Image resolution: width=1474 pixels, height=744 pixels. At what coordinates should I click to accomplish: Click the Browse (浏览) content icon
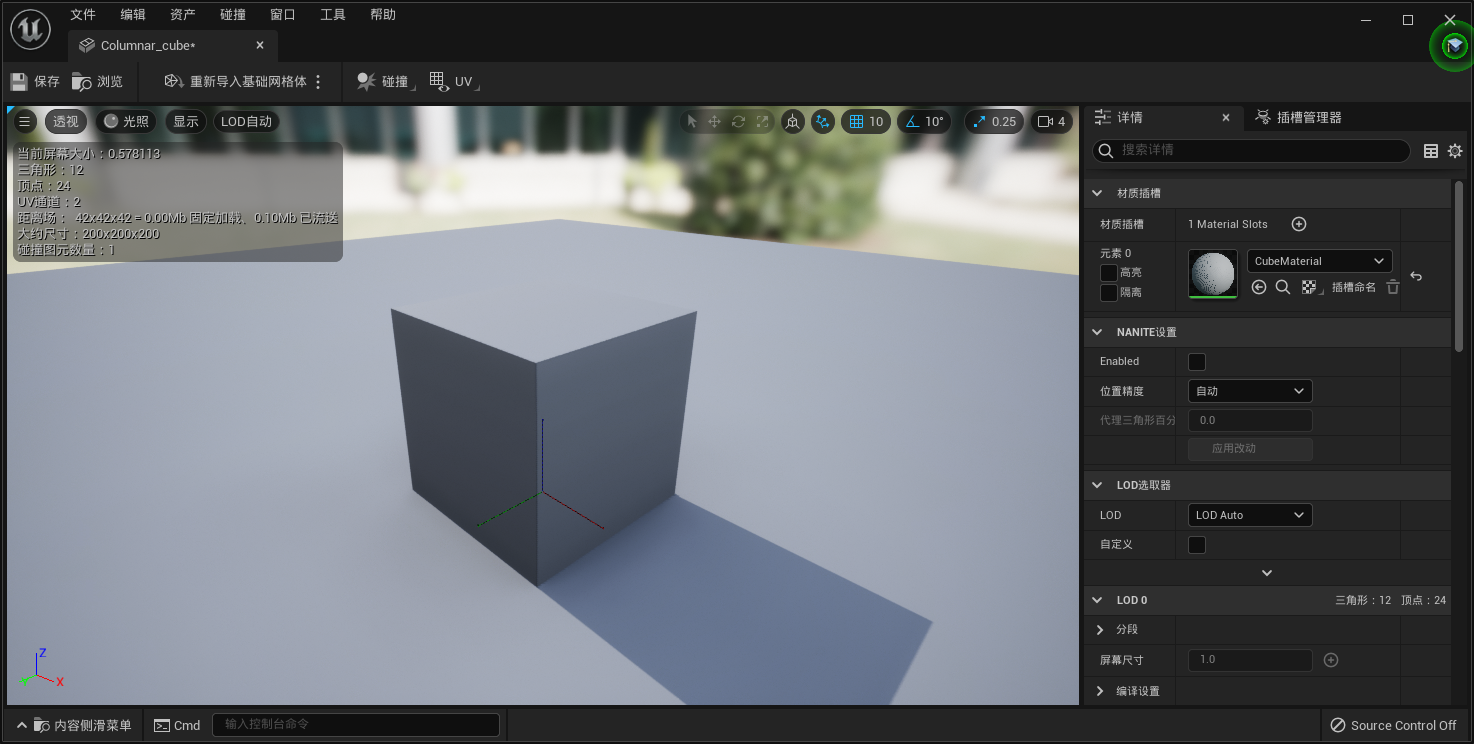click(82, 81)
